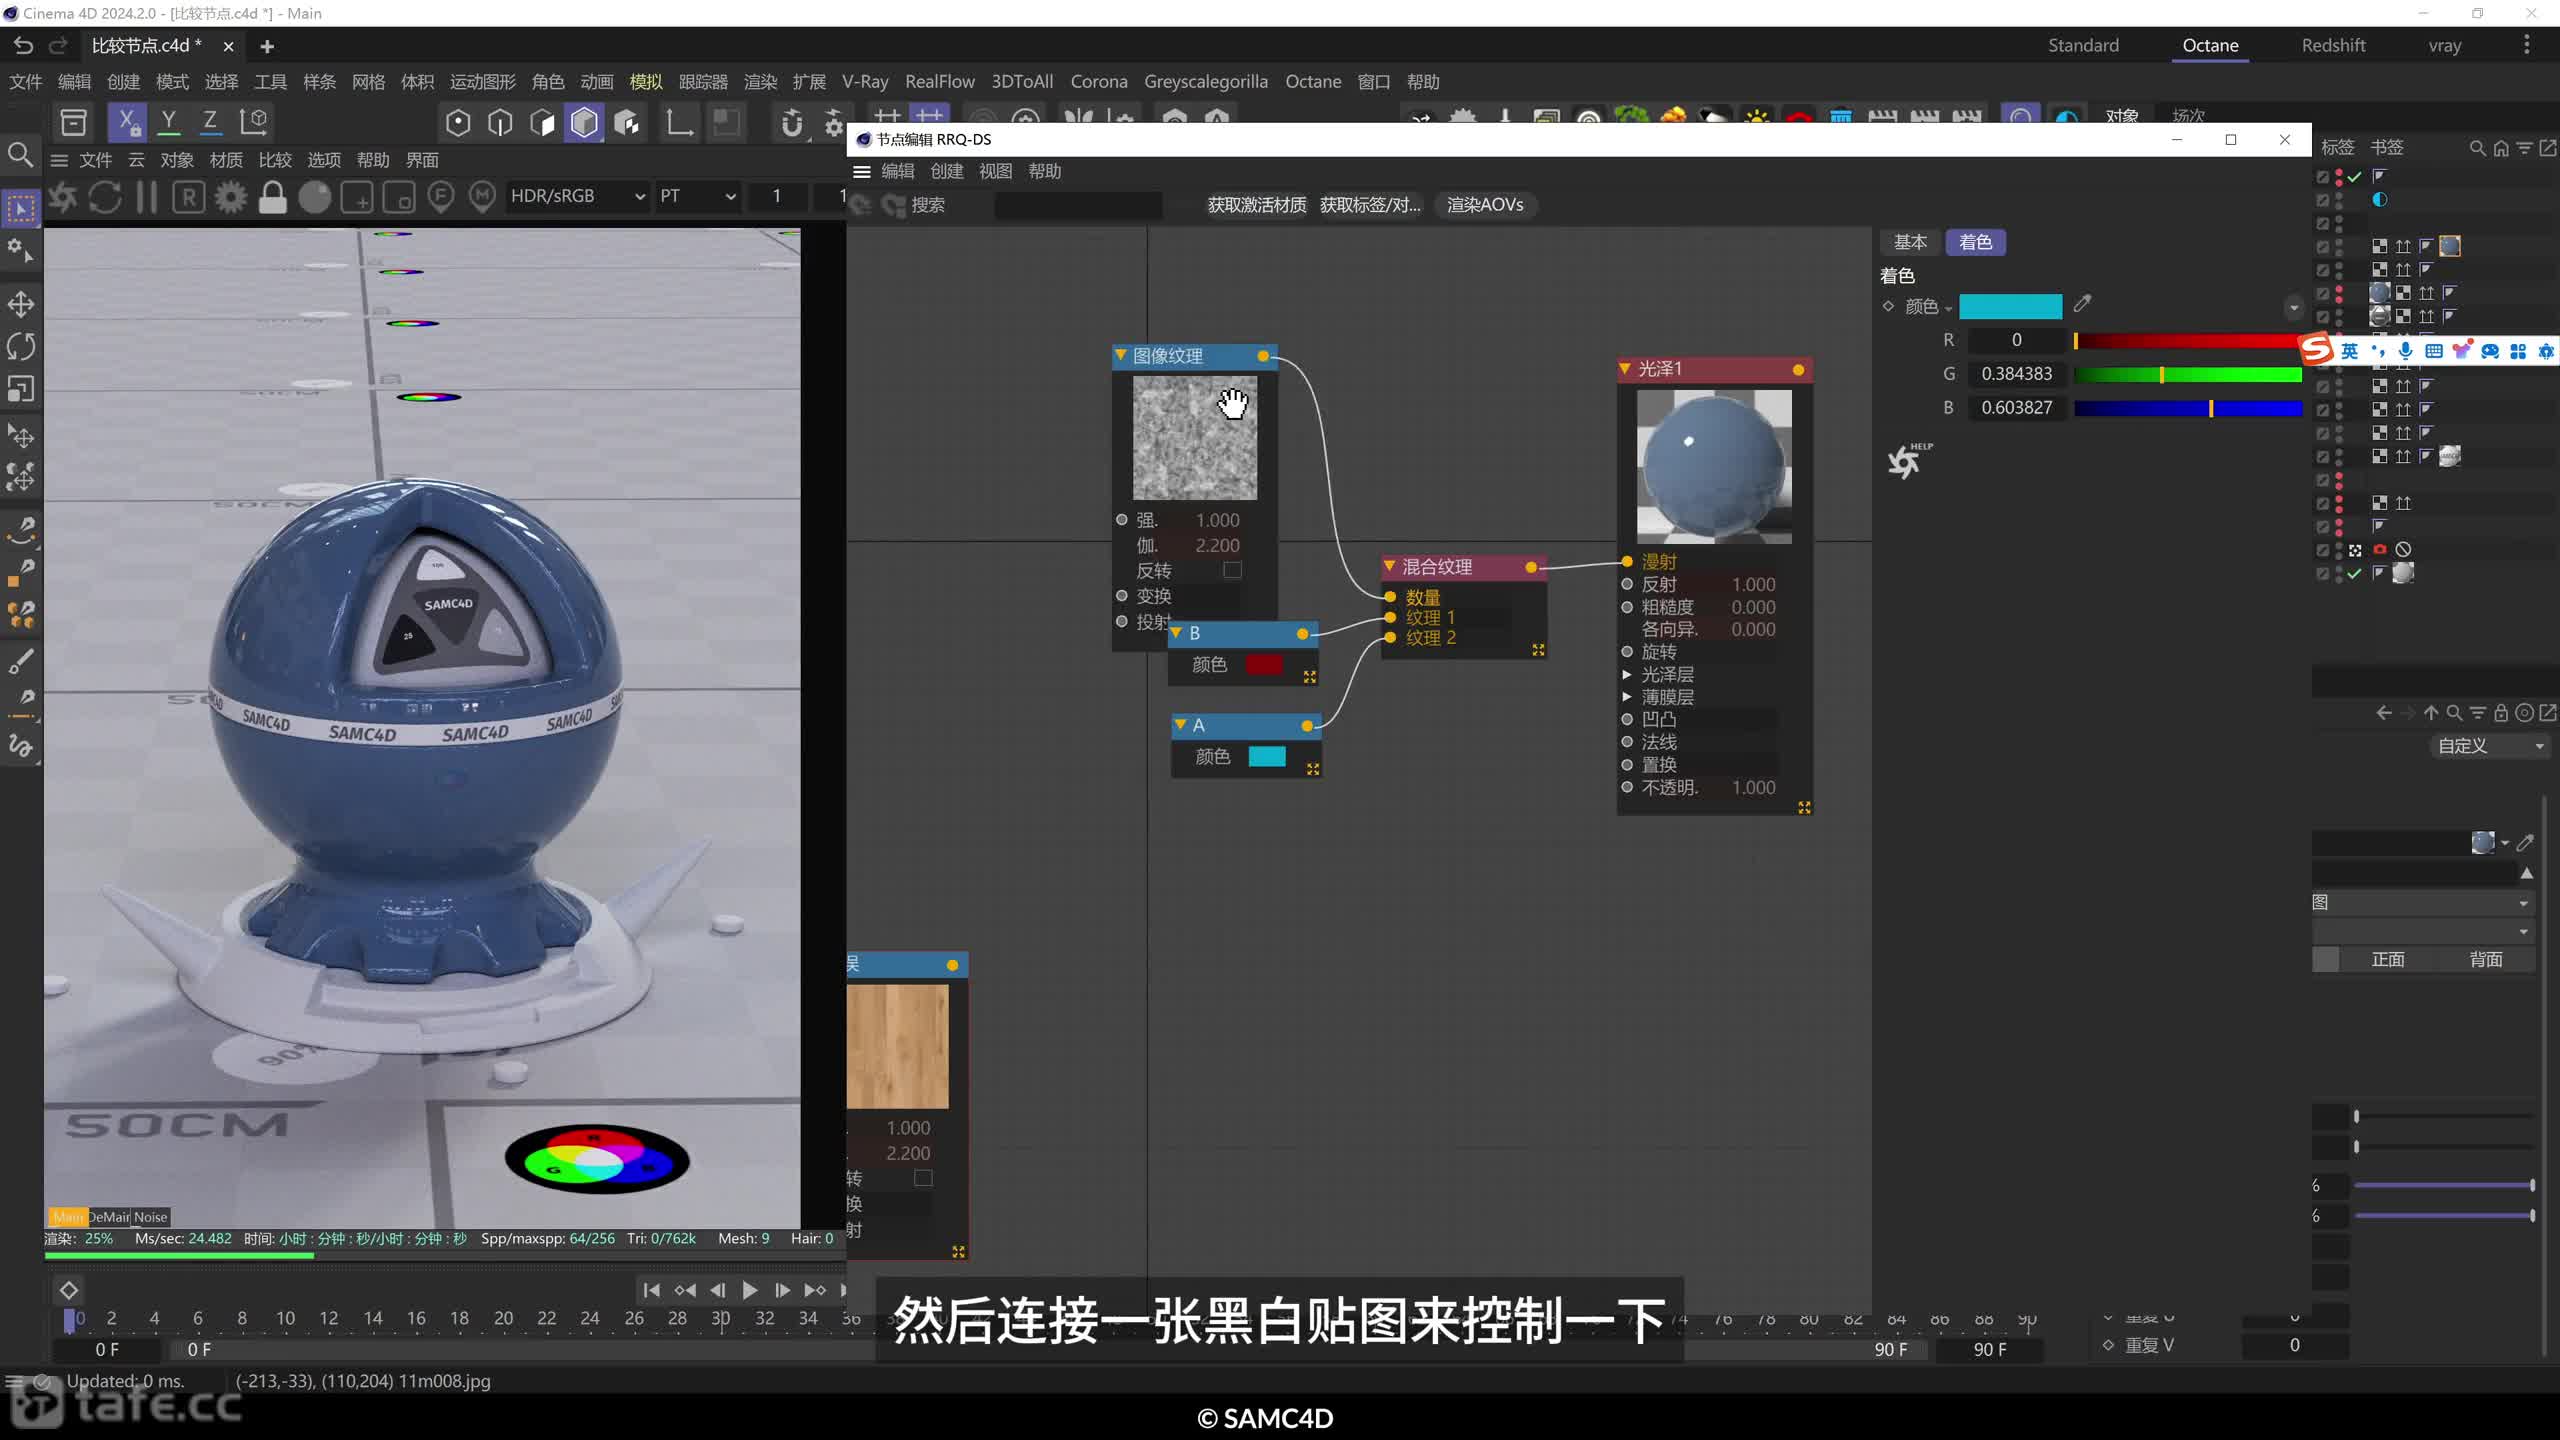
Task: Toggle 反转 checkbox in the wood texture node
Action: (923, 1178)
